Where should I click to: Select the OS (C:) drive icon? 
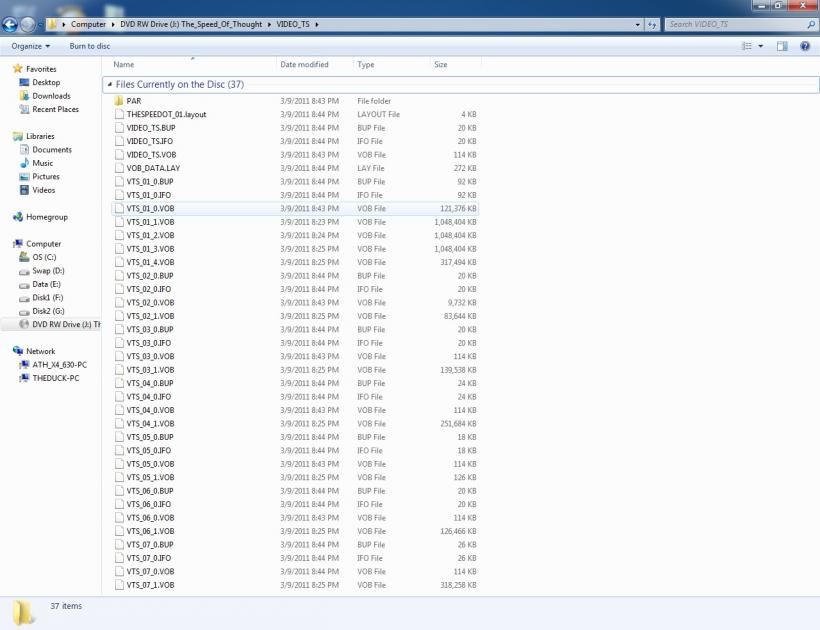pyautogui.click(x=24, y=257)
